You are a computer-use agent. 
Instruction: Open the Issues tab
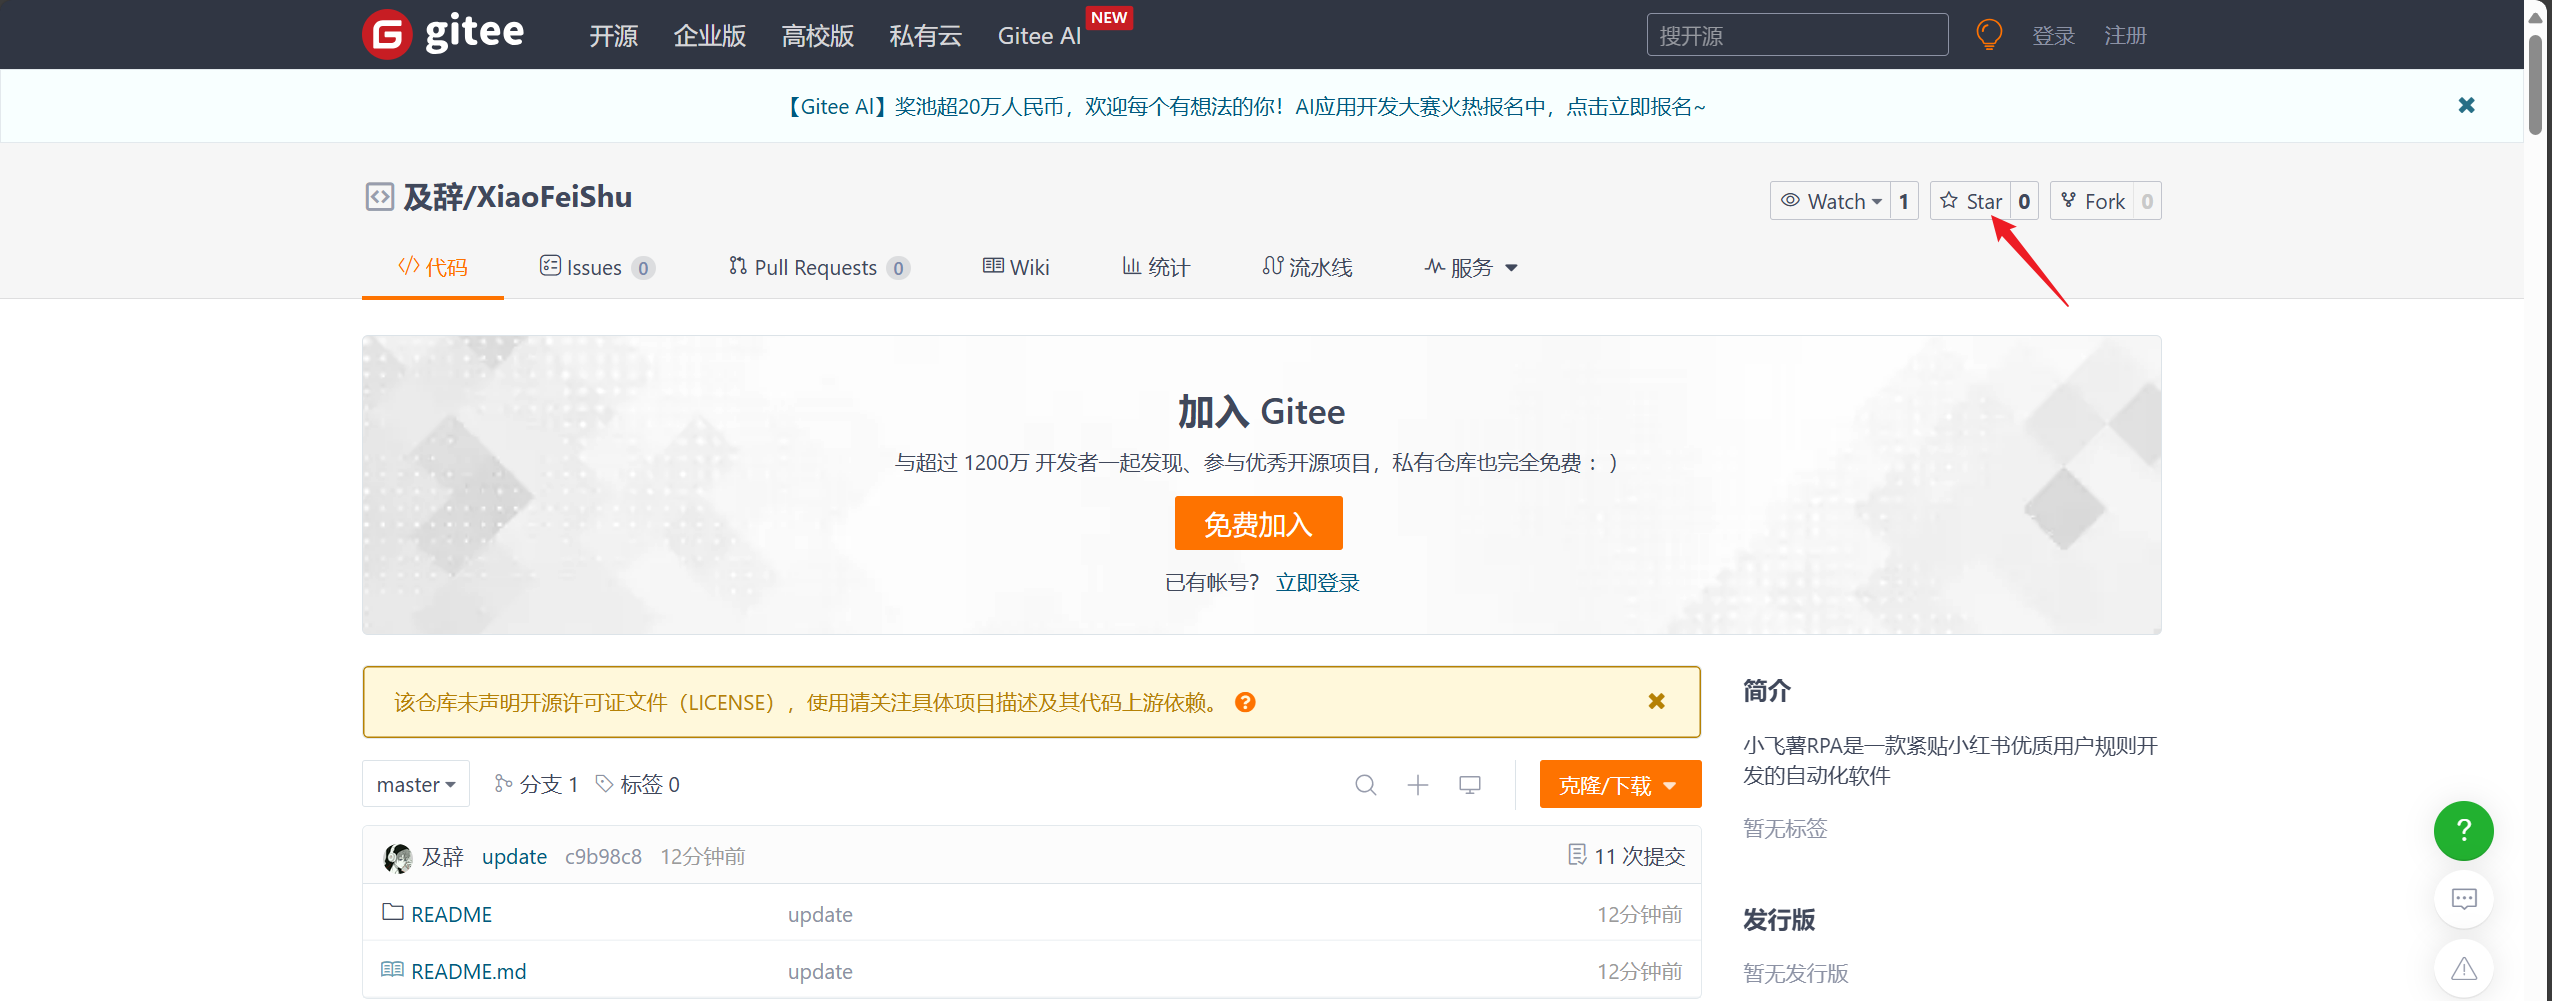coord(597,267)
